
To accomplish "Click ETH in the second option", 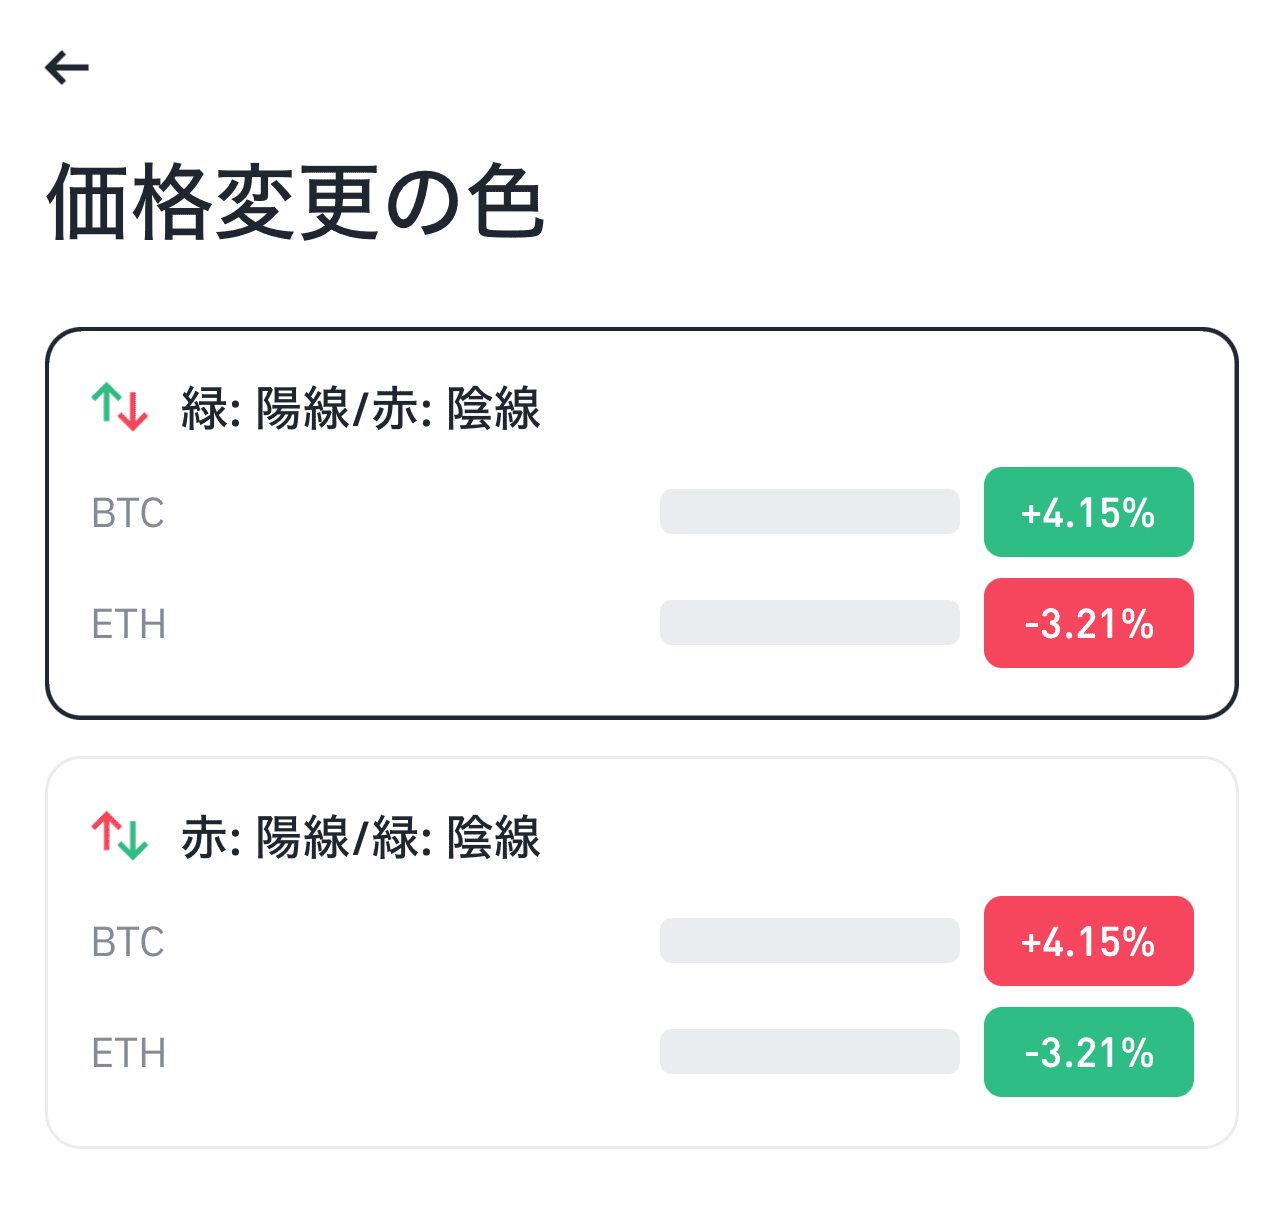I will (128, 1053).
